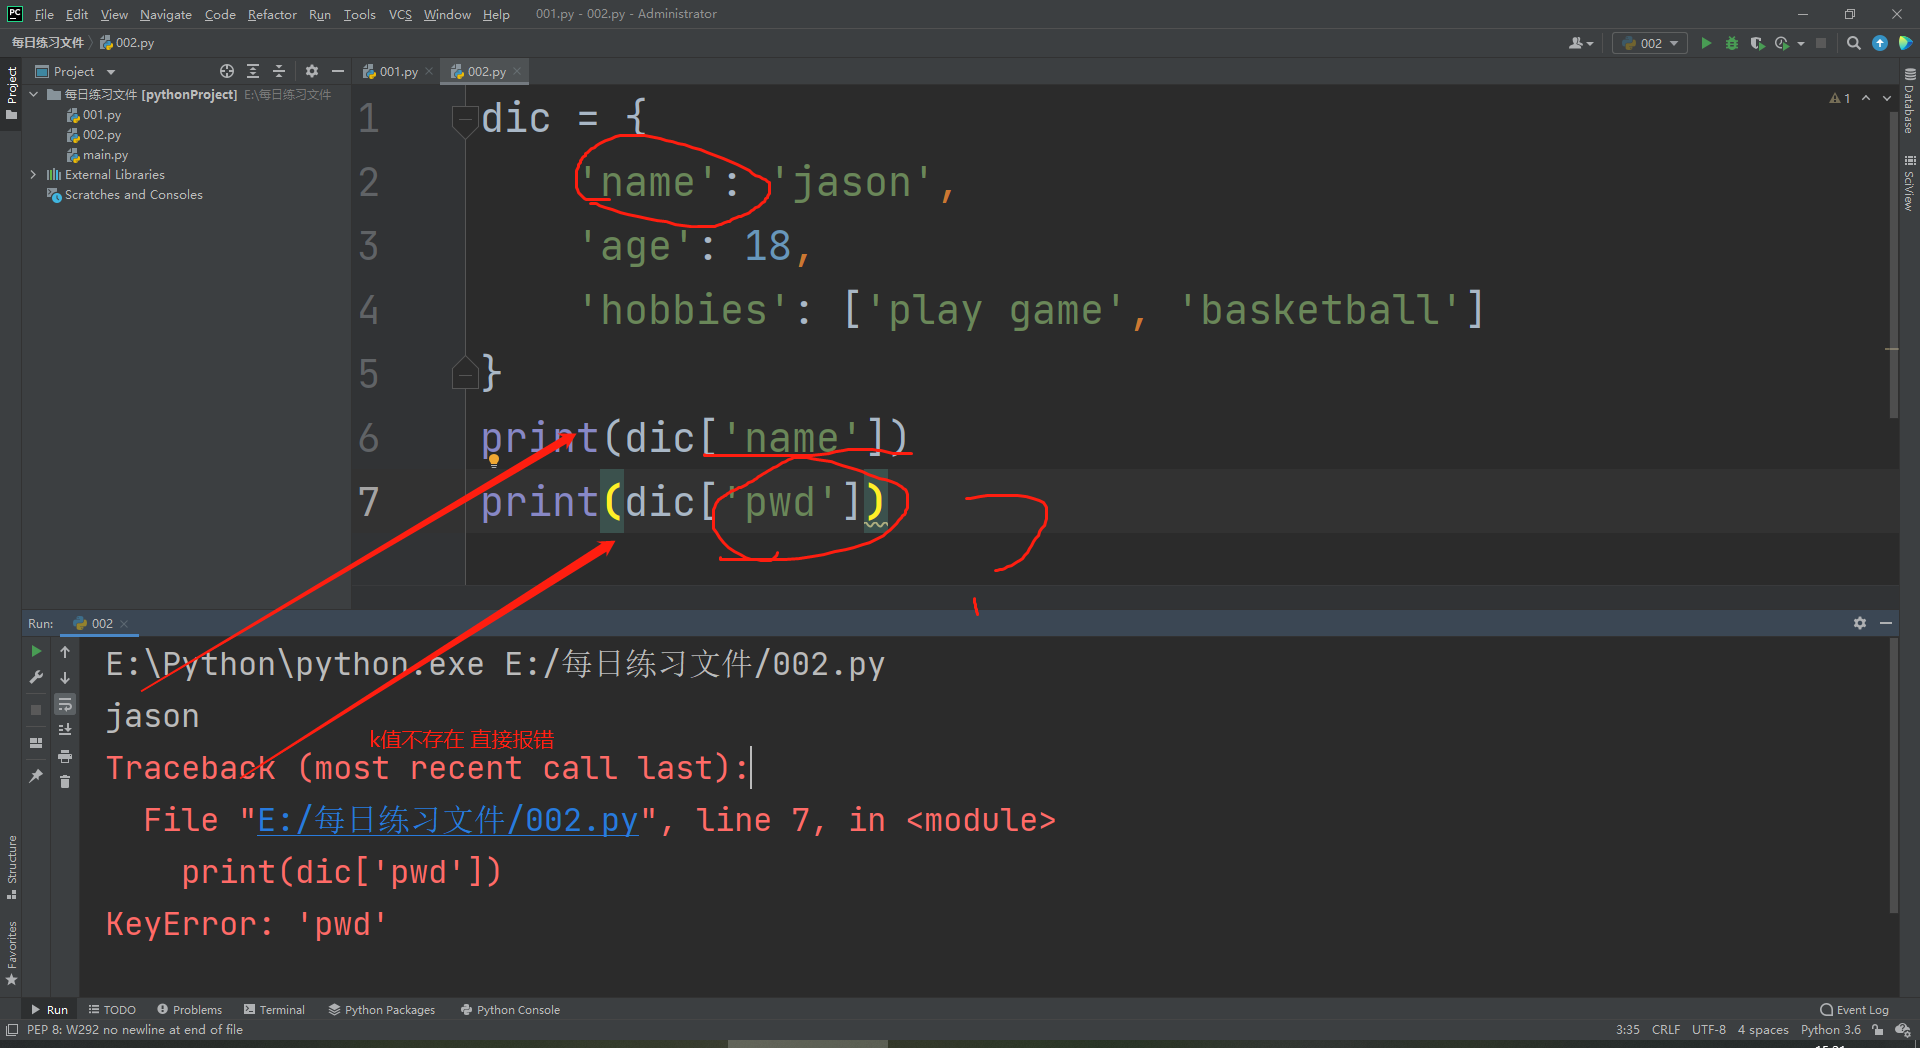Open the File menu
The image size is (1920, 1048).
(x=44, y=14)
